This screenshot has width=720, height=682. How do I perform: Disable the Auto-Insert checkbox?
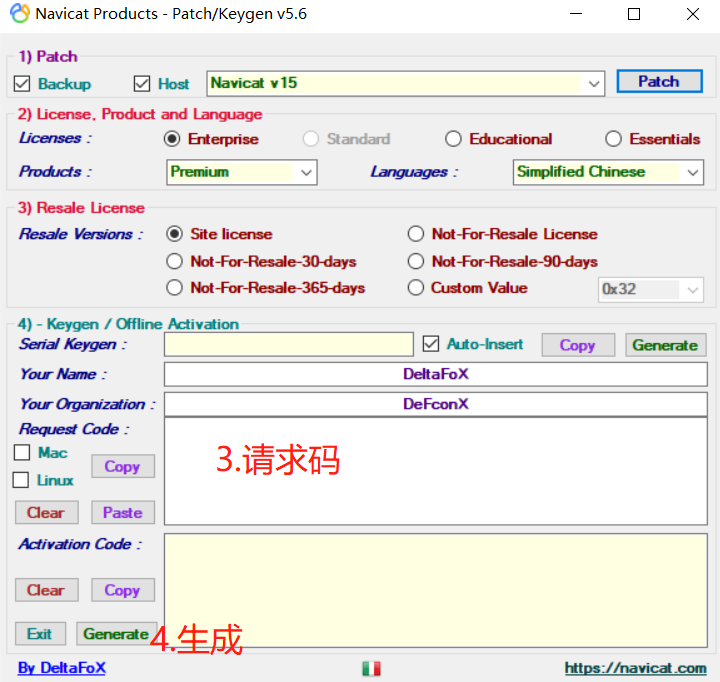click(431, 344)
